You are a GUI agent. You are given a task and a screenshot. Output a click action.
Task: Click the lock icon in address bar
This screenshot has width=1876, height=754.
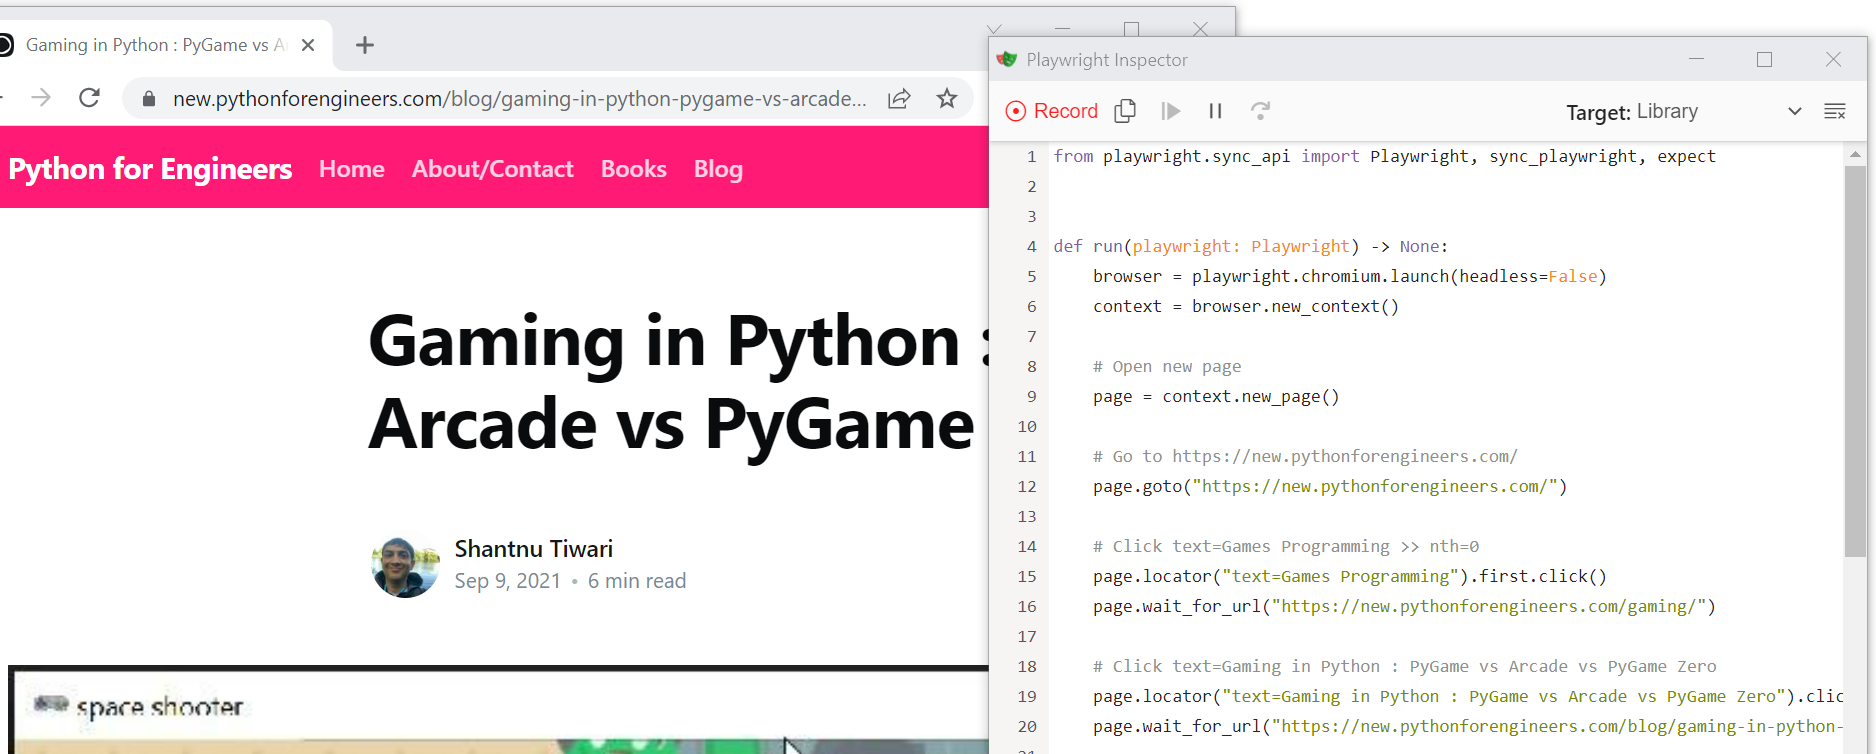(149, 99)
